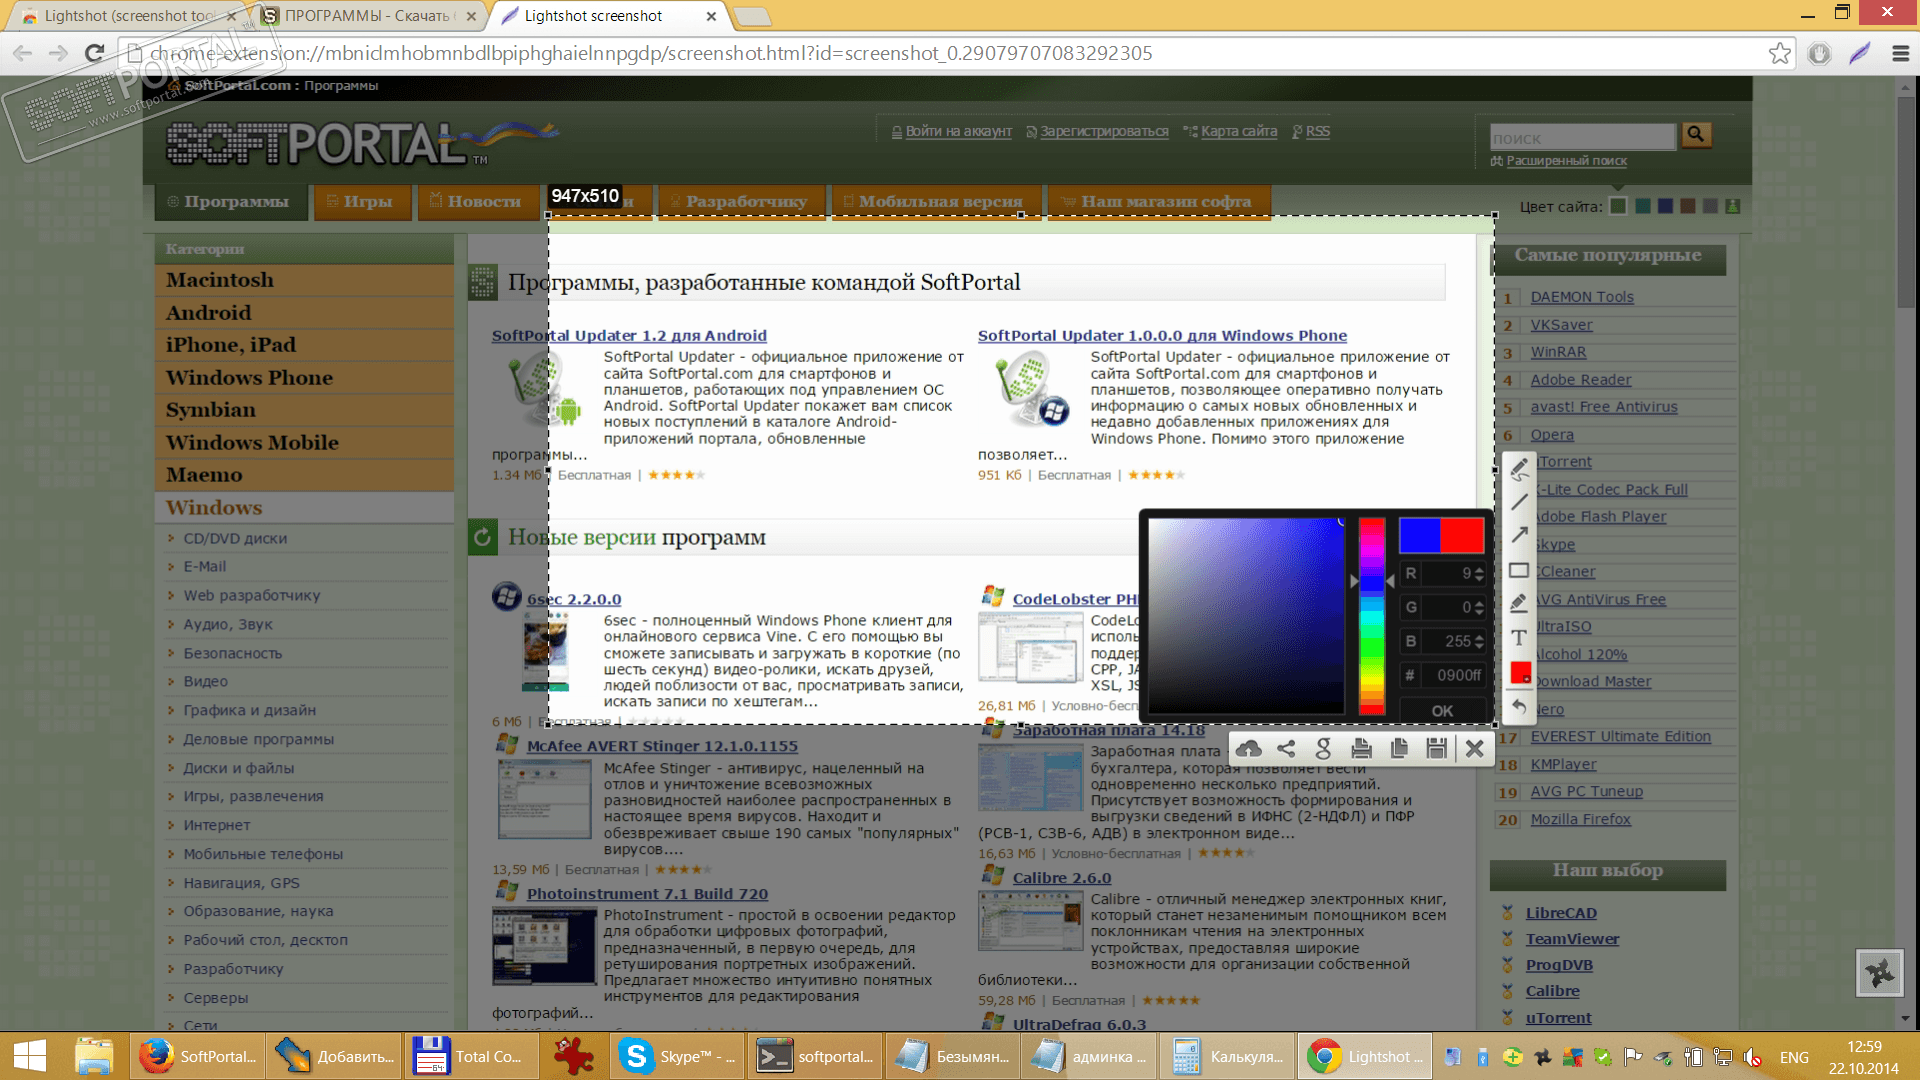Open red color swatch in toolbar

[x=1520, y=673]
